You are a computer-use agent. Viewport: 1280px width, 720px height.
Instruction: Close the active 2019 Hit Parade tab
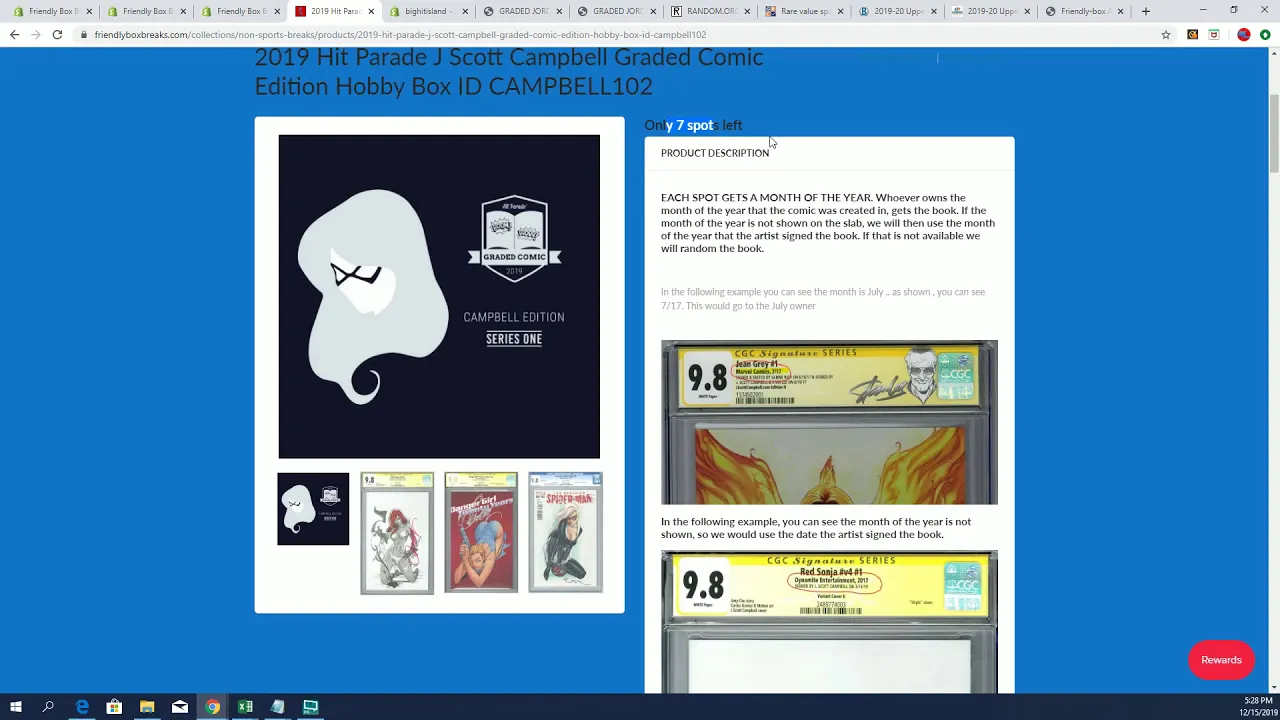371,11
